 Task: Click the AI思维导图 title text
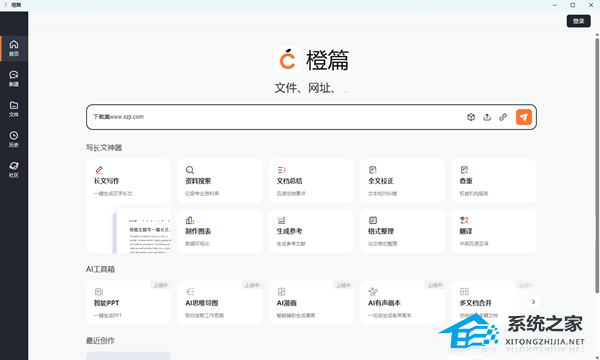[202, 303]
